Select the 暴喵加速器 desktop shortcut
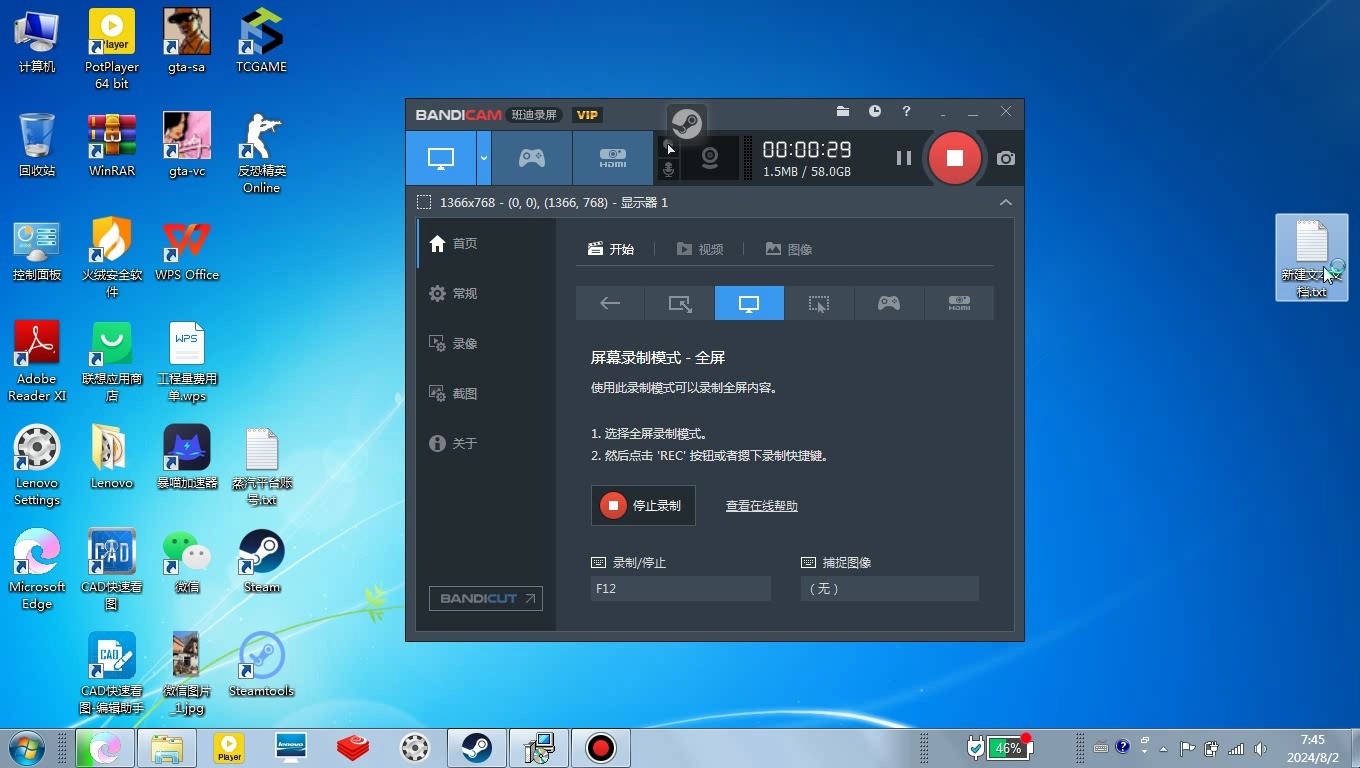1360x768 pixels. (x=187, y=457)
